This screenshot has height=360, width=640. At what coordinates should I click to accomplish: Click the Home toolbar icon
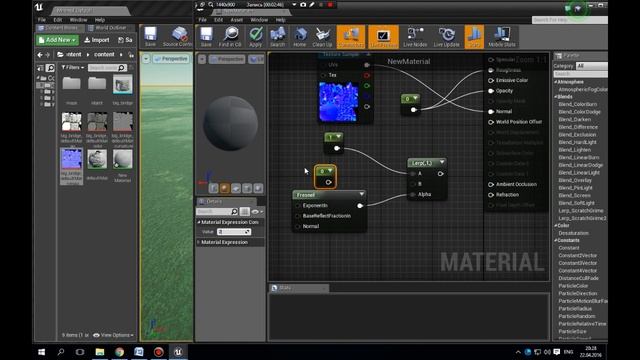click(300, 37)
